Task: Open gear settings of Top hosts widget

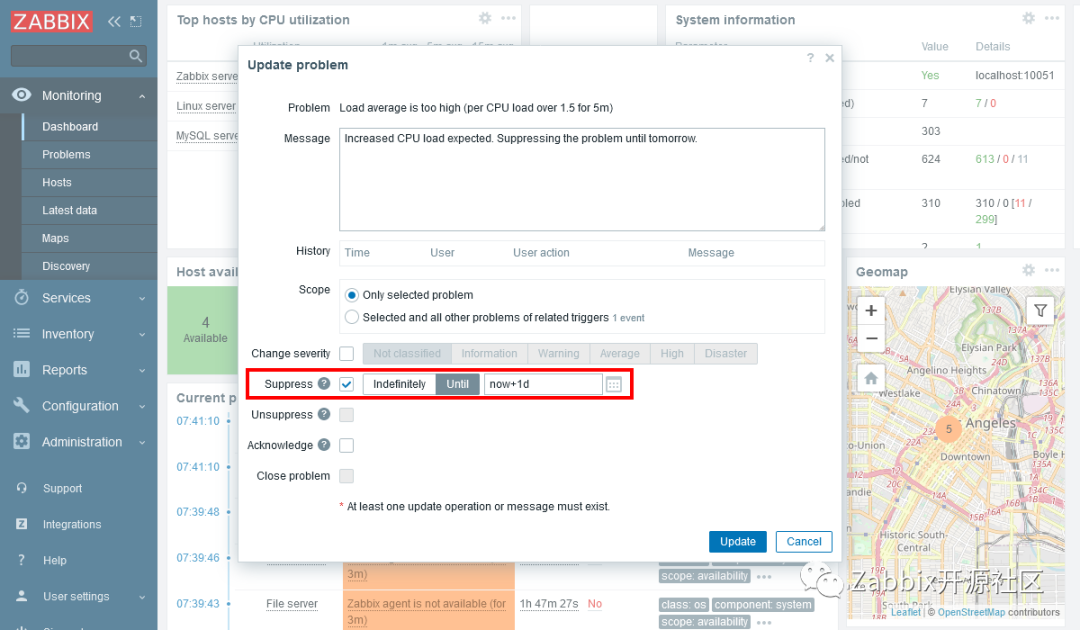Action: point(486,19)
